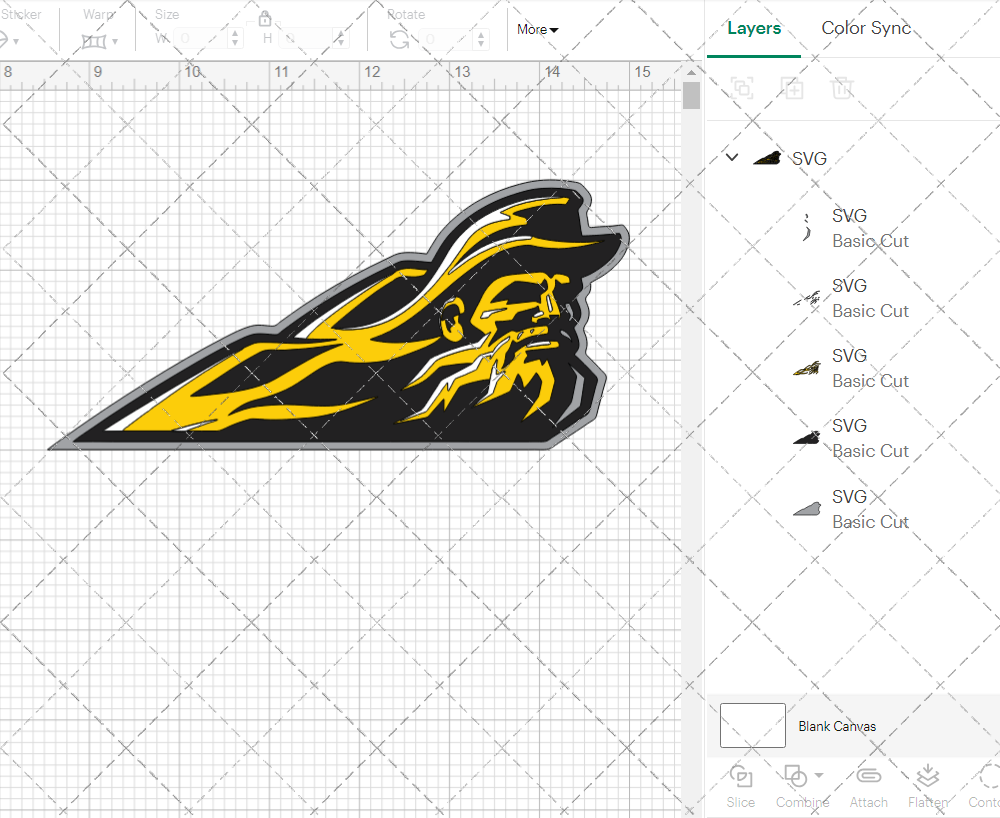The image size is (1000, 818).
Task: Click the Delete layer trash icon
Action: point(842,88)
